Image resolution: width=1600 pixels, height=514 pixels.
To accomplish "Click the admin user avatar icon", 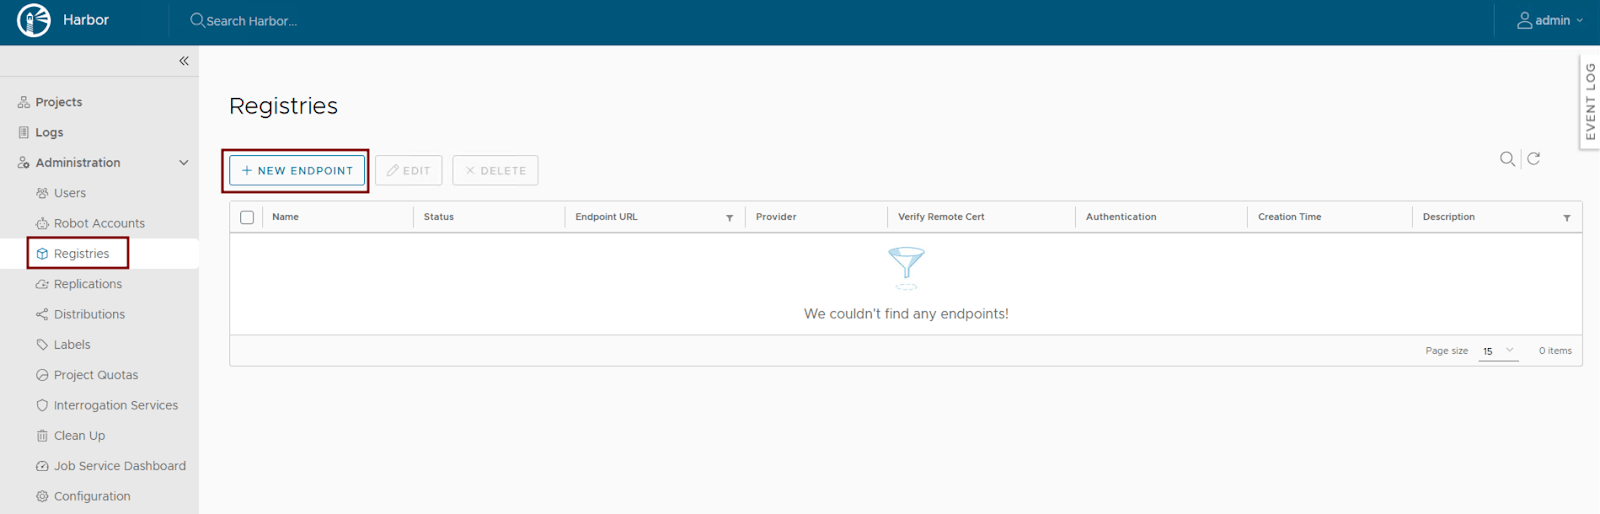I will 1524,20.
